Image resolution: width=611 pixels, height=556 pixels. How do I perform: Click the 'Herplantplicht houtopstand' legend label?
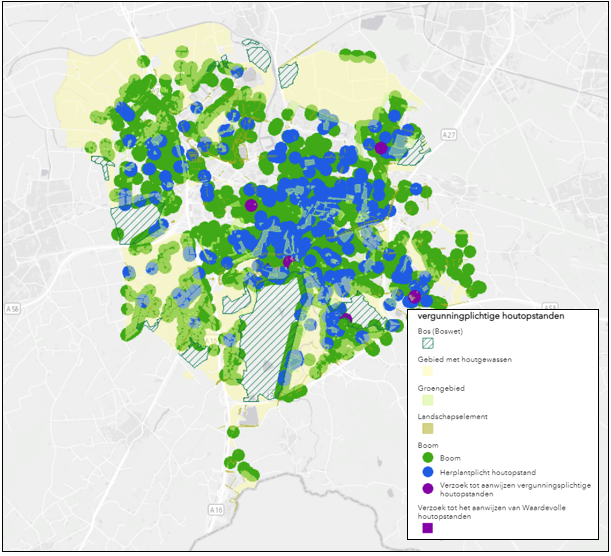(x=488, y=473)
